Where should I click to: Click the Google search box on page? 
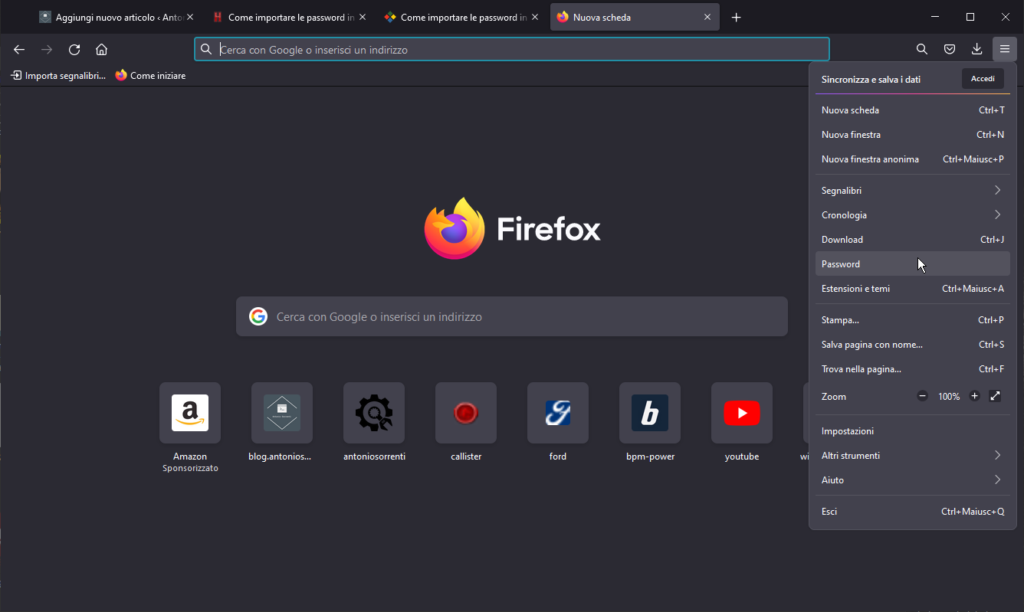511,317
